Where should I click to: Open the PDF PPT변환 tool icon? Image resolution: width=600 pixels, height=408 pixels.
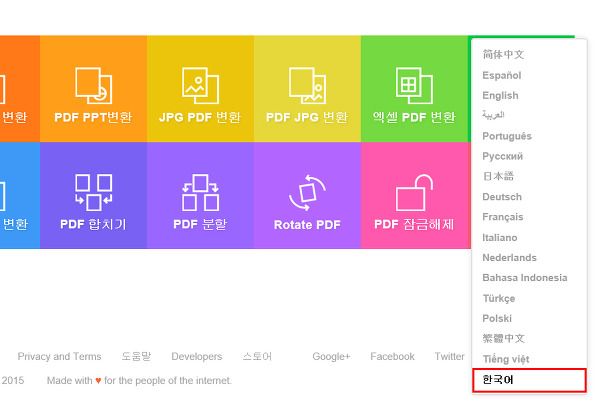[93, 86]
